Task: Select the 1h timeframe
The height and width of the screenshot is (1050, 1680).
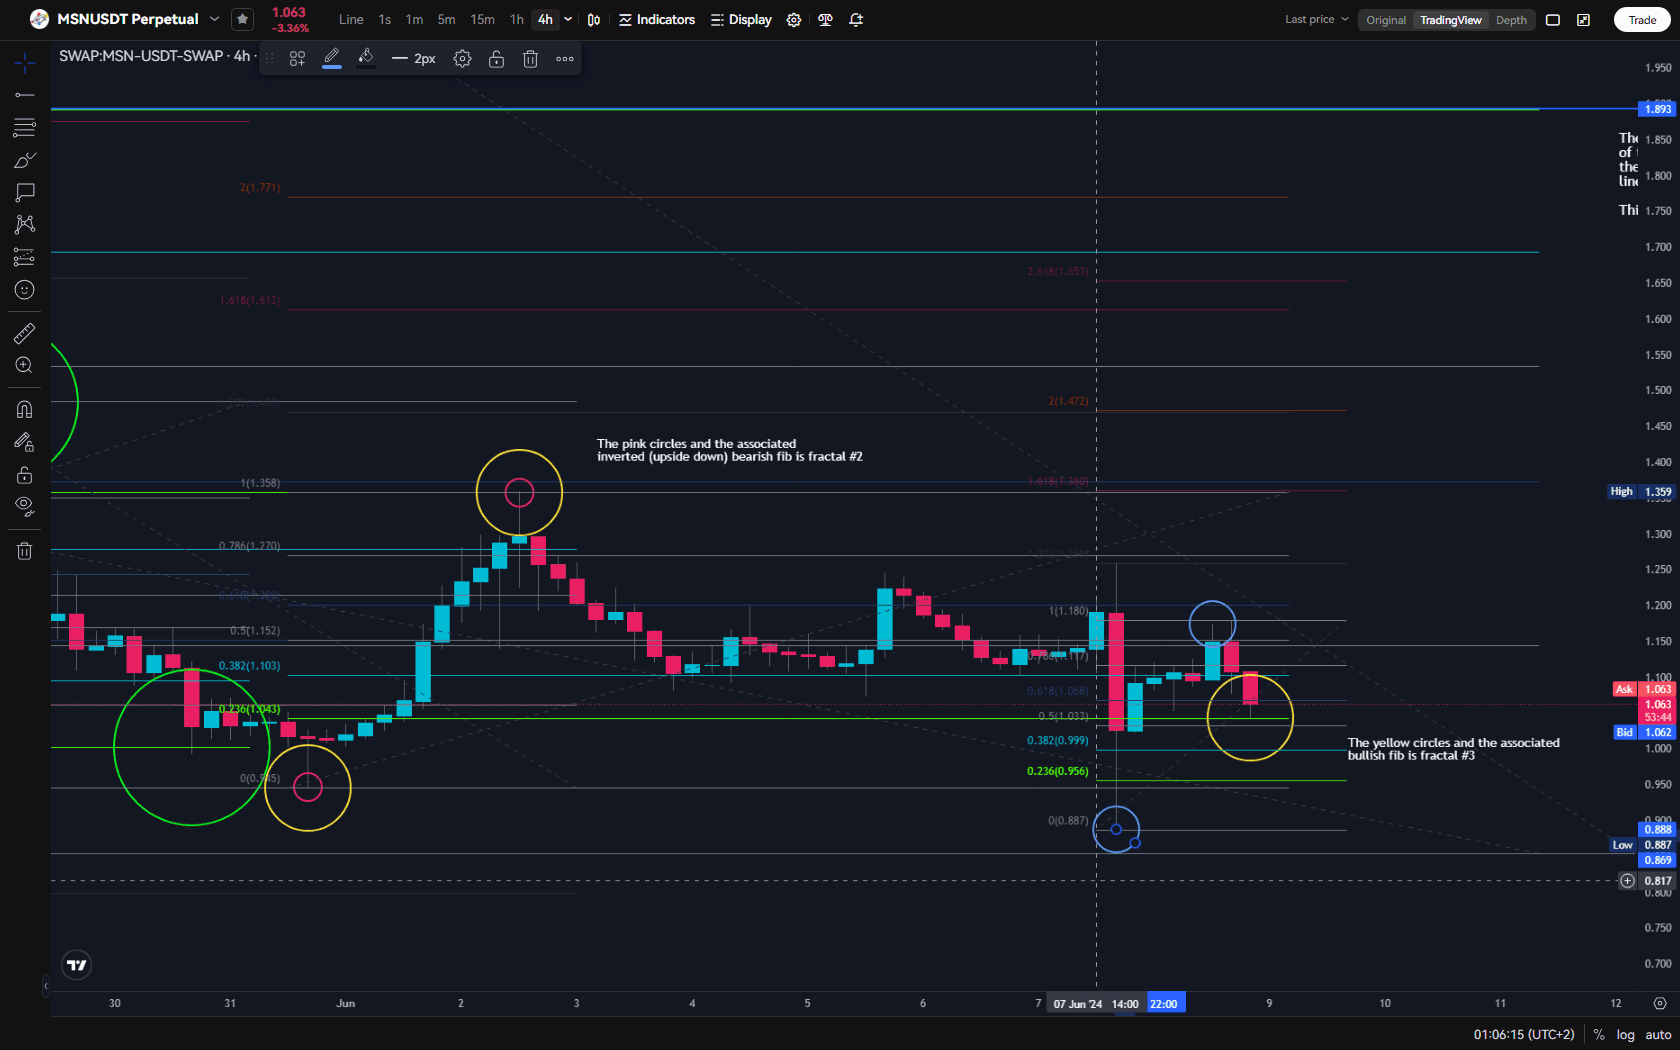Action: coord(516,20)
